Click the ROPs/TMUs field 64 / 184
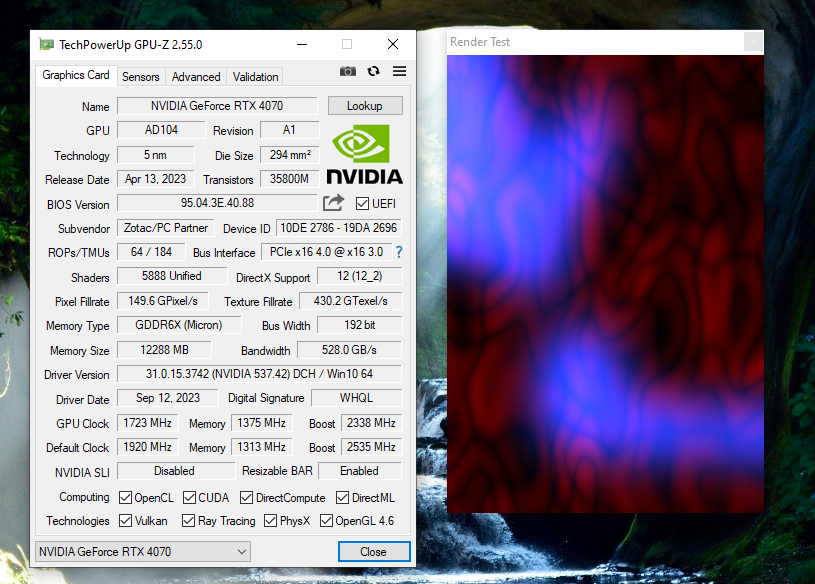This screenshot has height=584, width=815. coord(151,251)
